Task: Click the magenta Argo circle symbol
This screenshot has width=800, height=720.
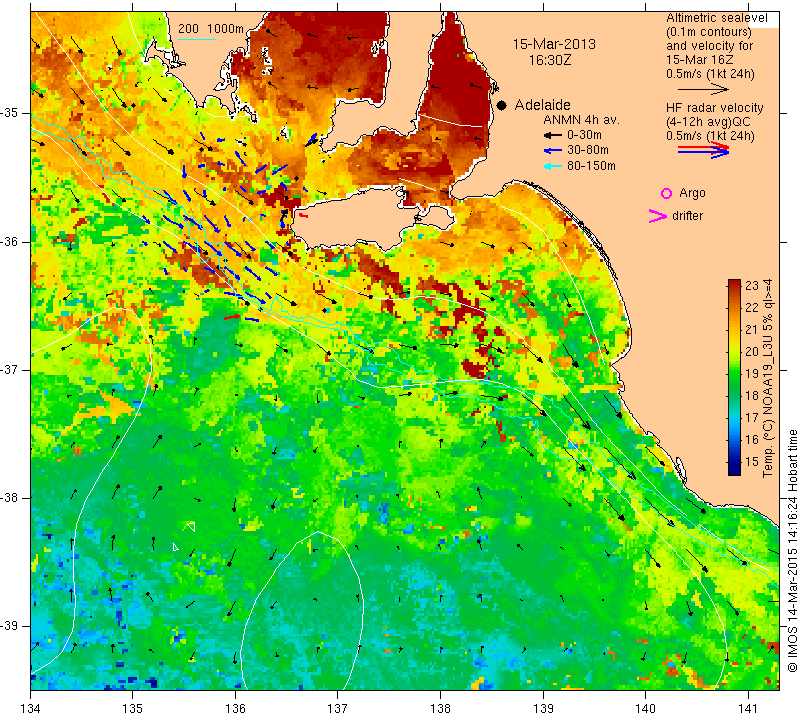Action: click(x=666, y=193)
